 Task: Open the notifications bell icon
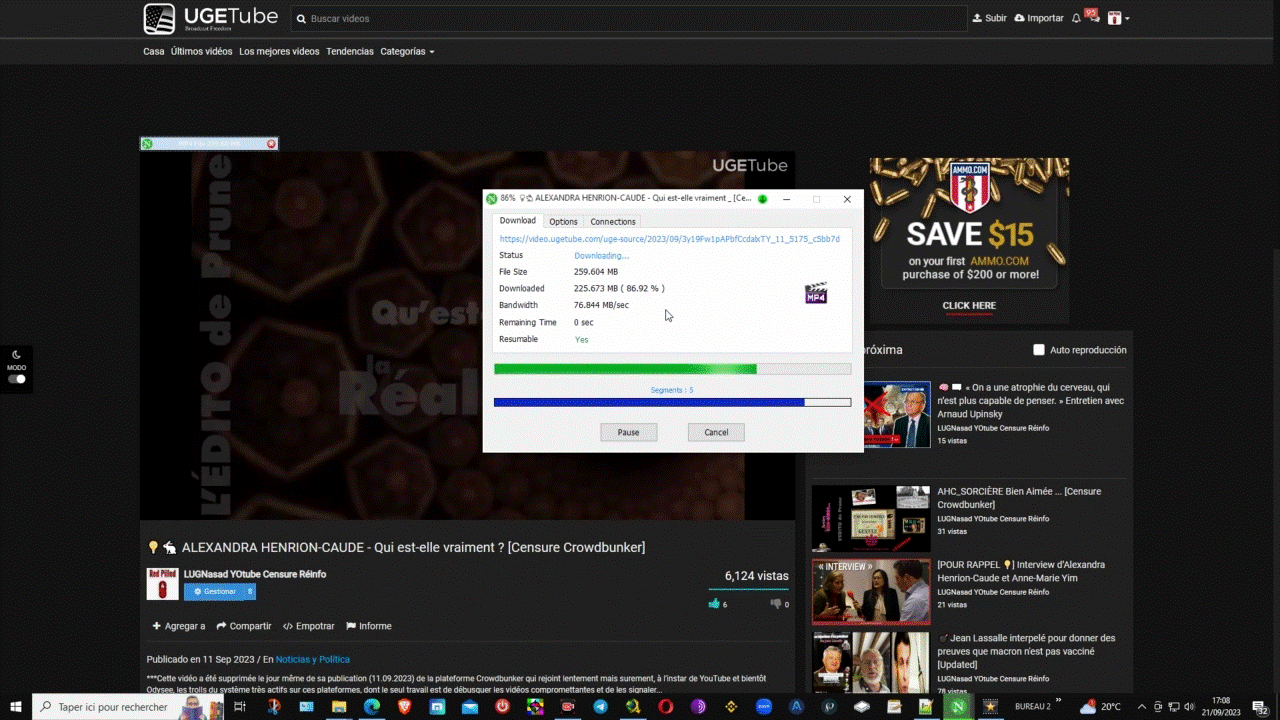click(x=1076, y=18)
